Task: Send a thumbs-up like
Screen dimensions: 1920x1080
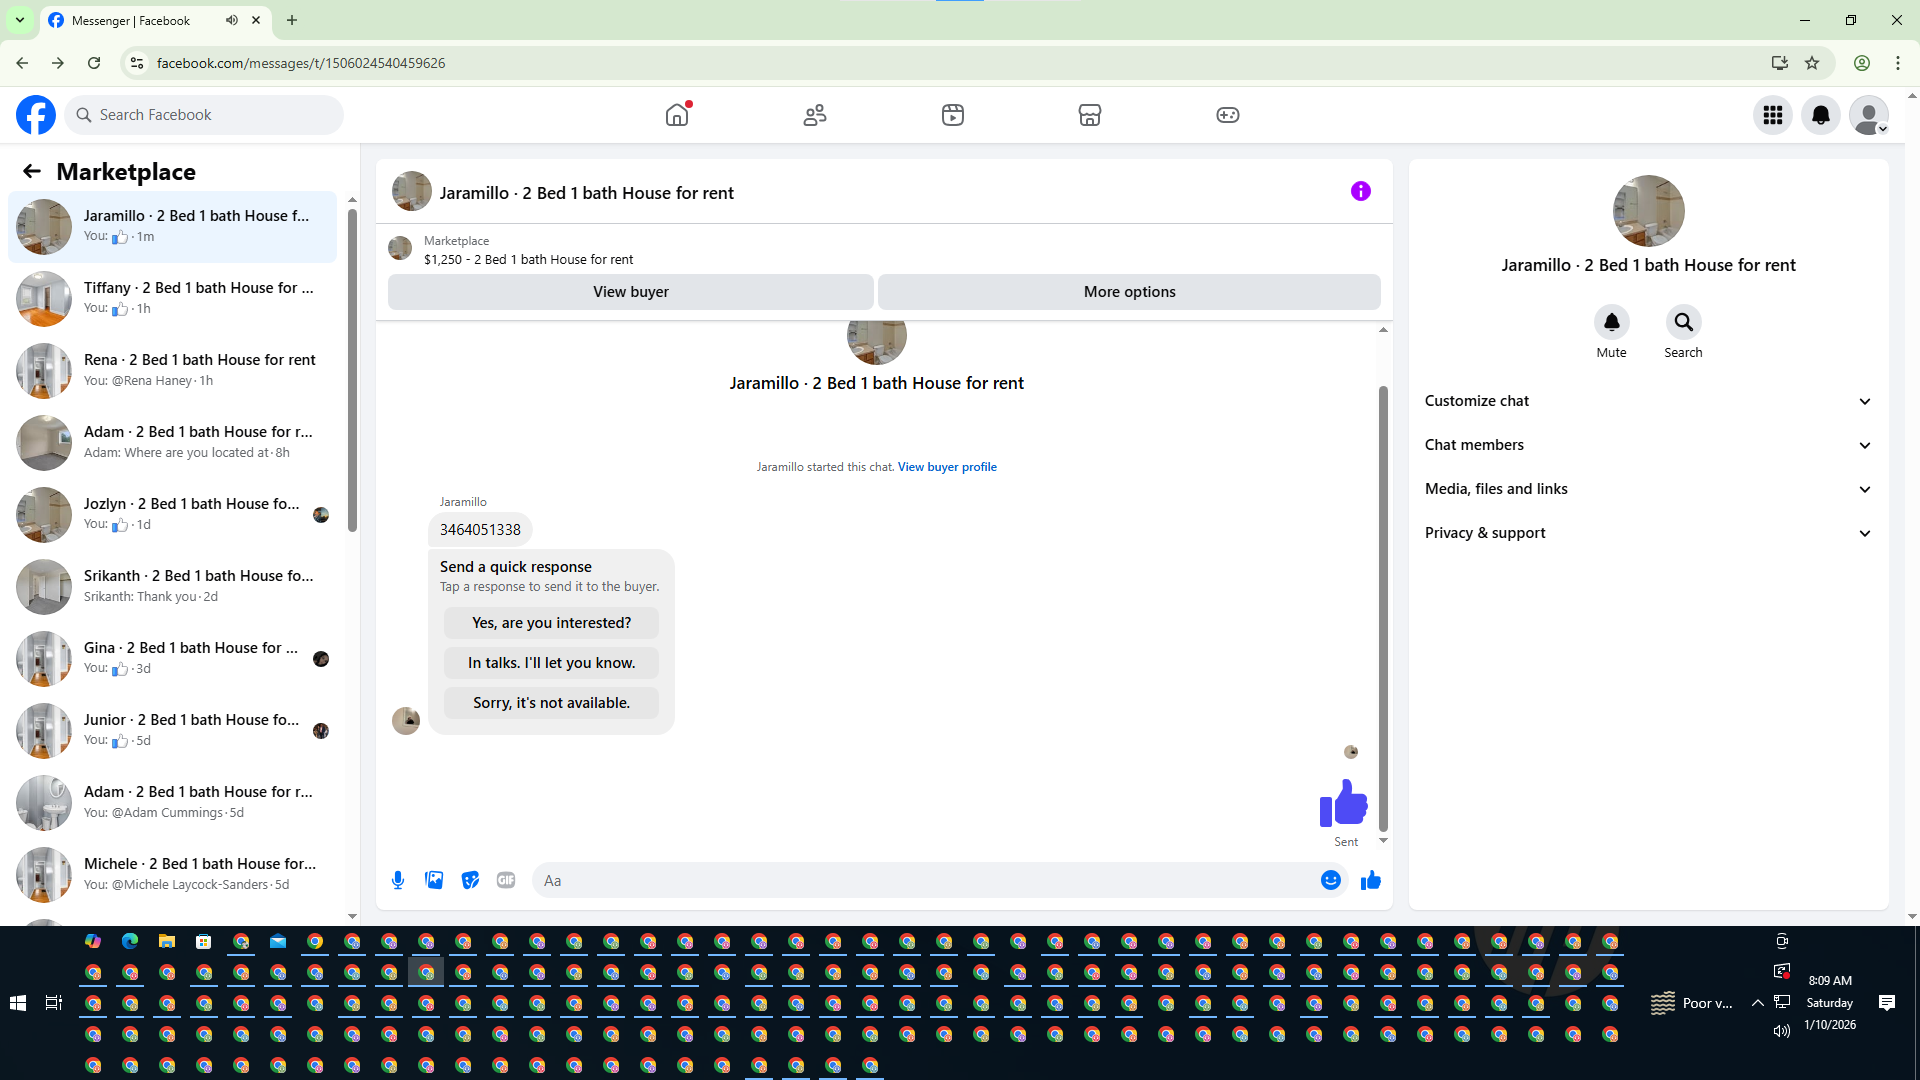Action: pyautogui.click(x=1370, y=880)
